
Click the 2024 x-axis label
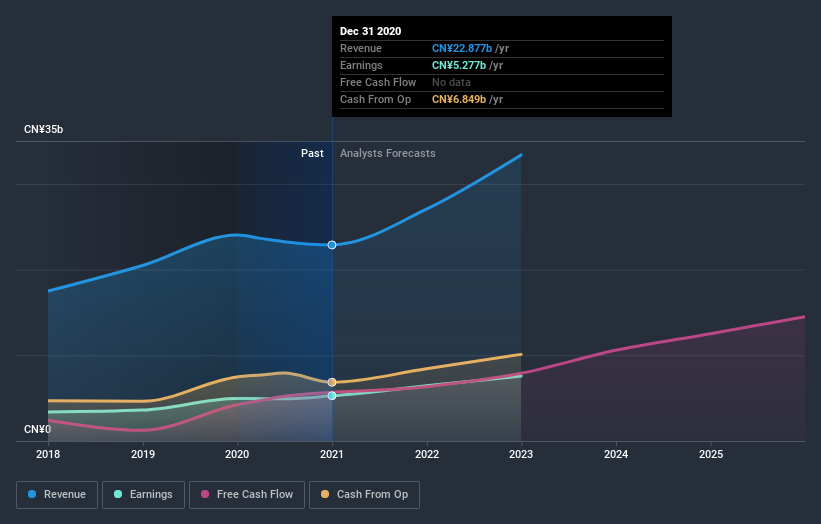click(x=616, y=454)
